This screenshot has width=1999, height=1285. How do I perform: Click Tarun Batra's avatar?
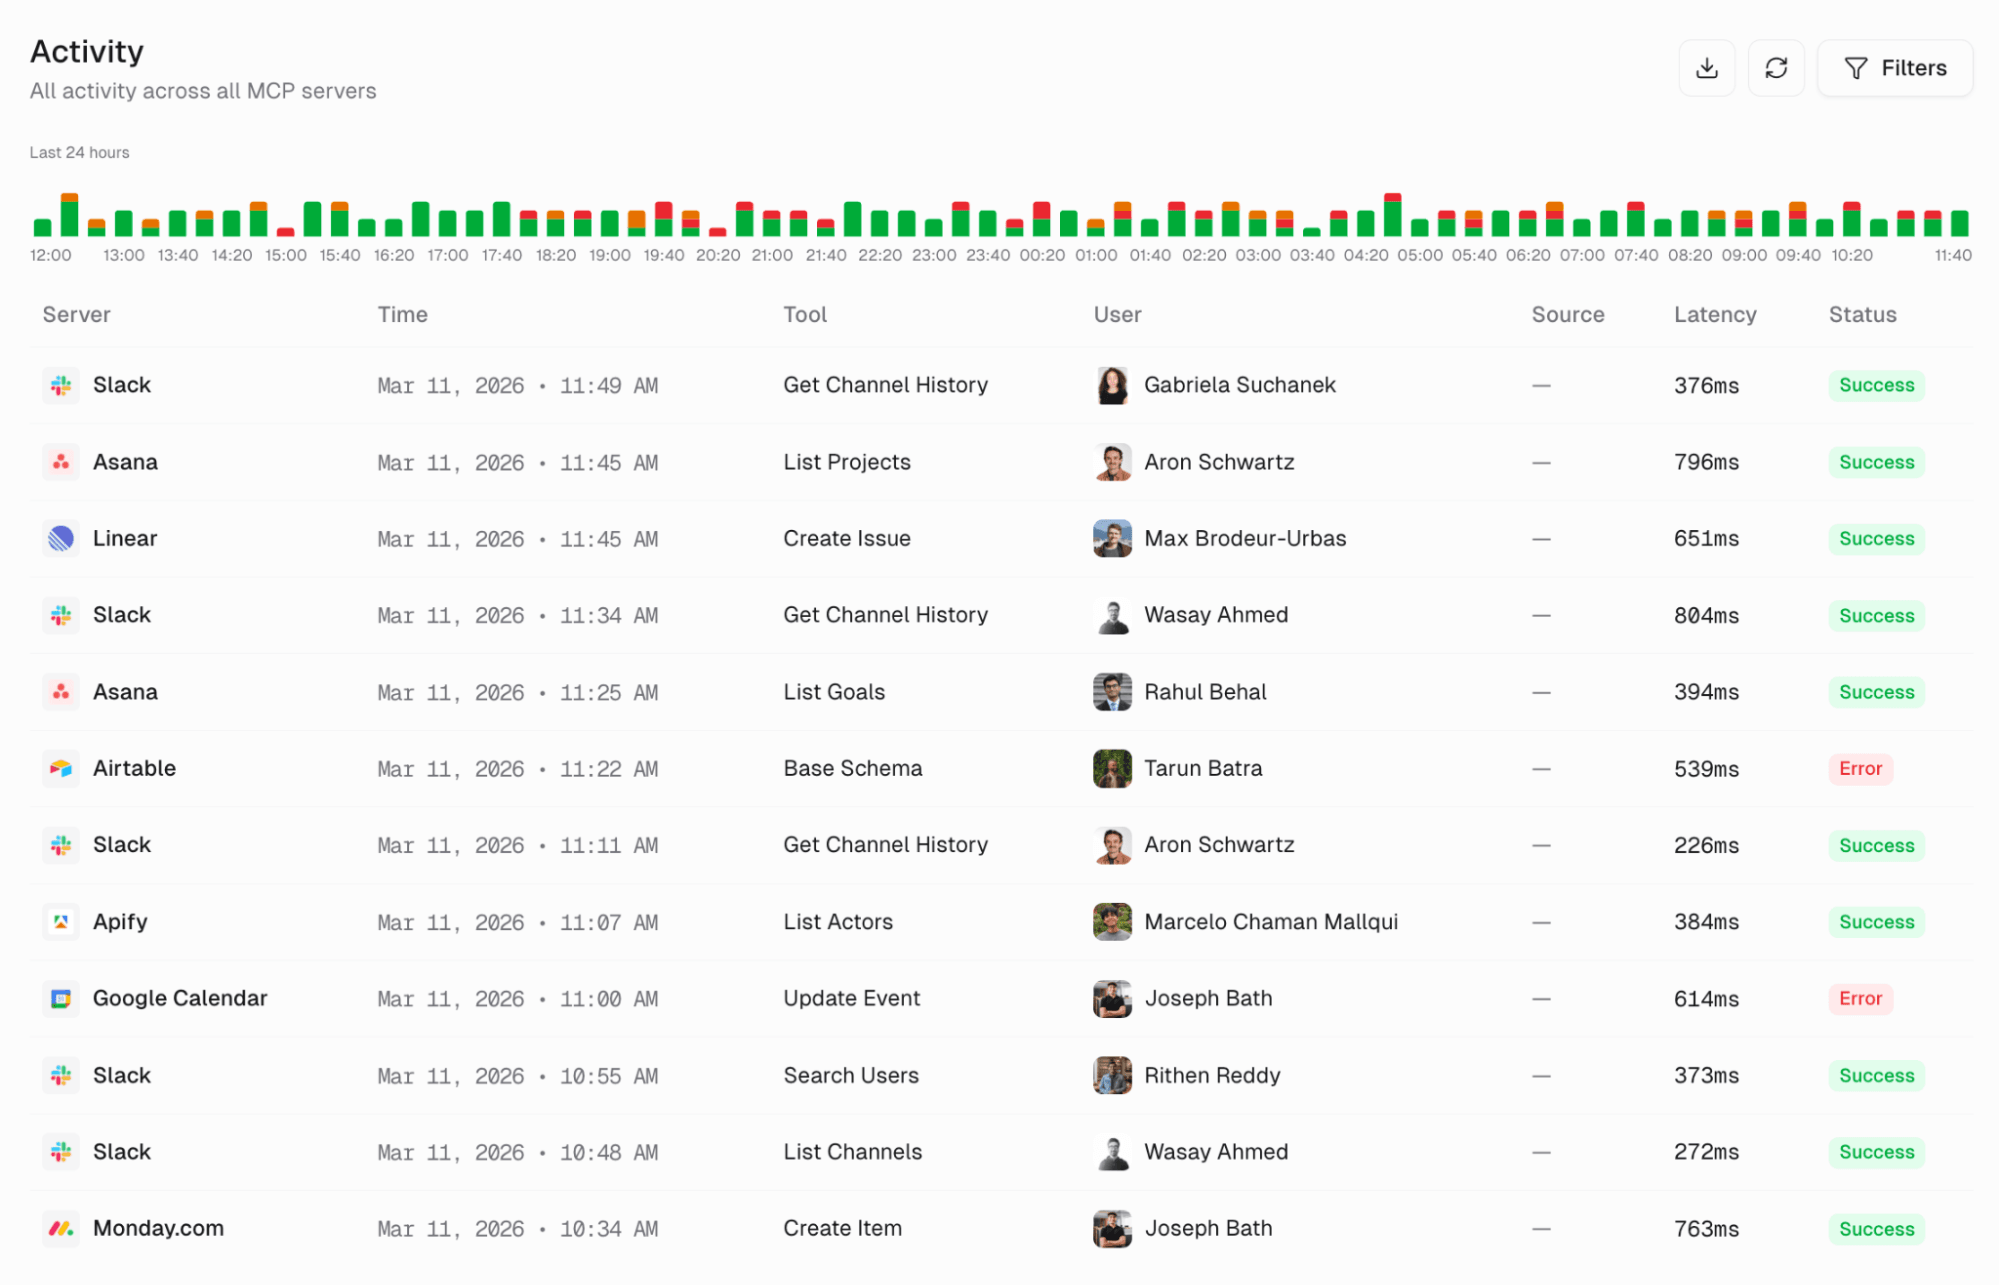pyautogui.click(x=1112, y=768)
